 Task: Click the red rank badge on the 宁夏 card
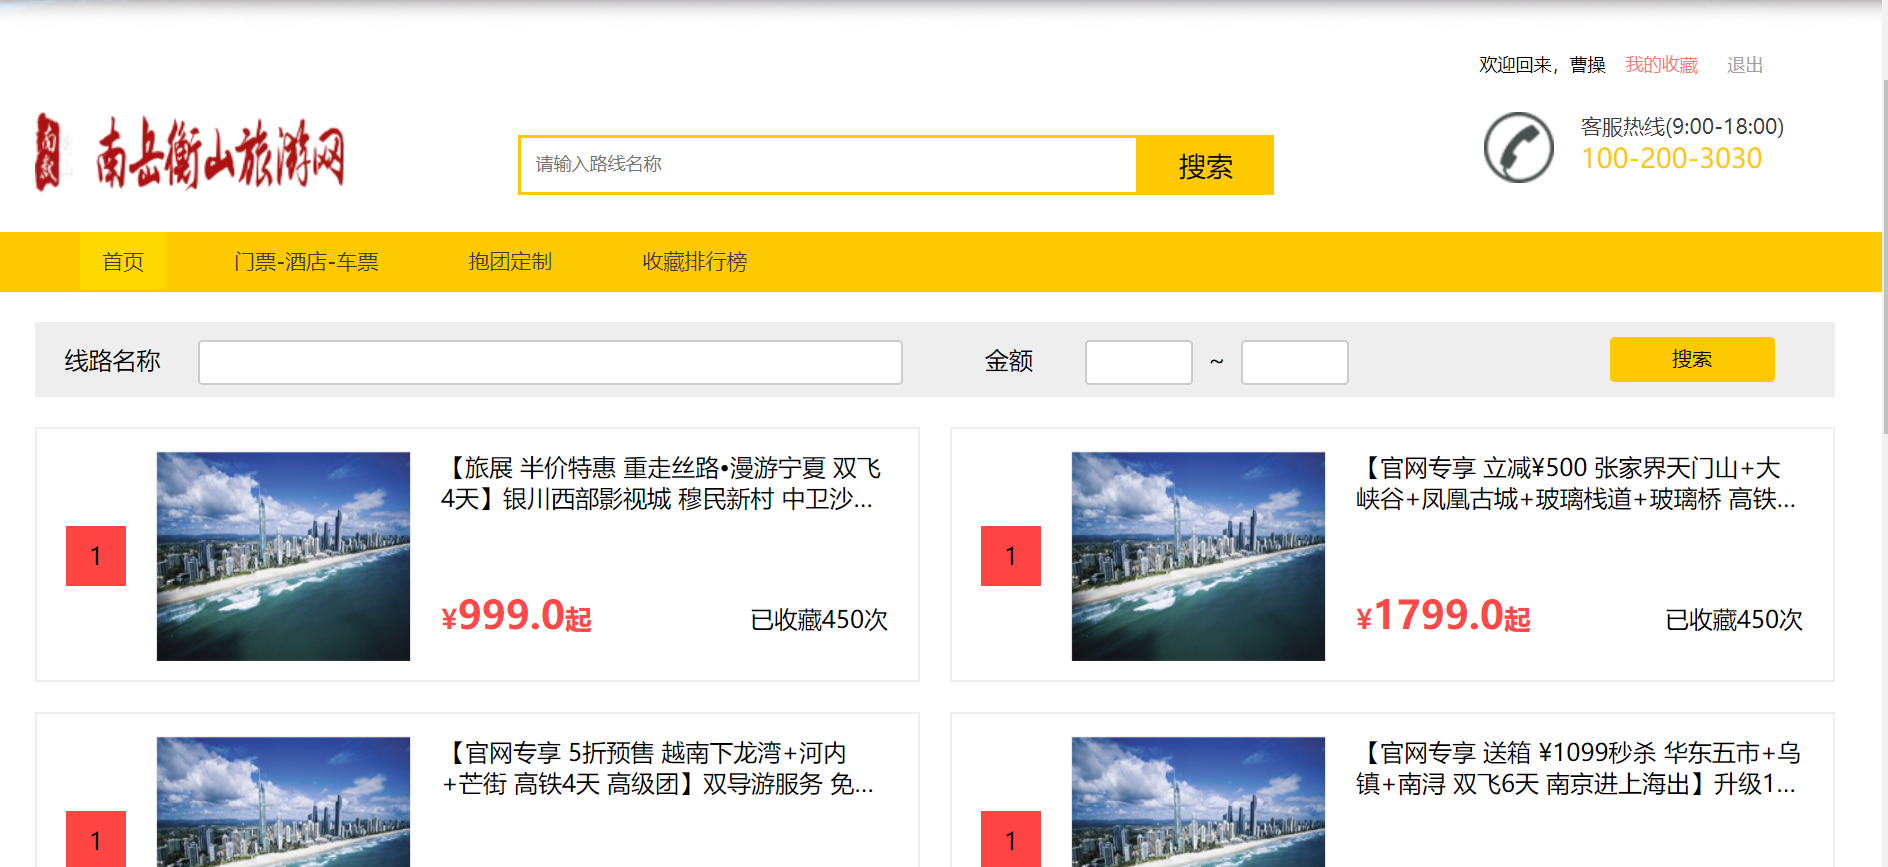pyautogui.click(x=96, y=556)
